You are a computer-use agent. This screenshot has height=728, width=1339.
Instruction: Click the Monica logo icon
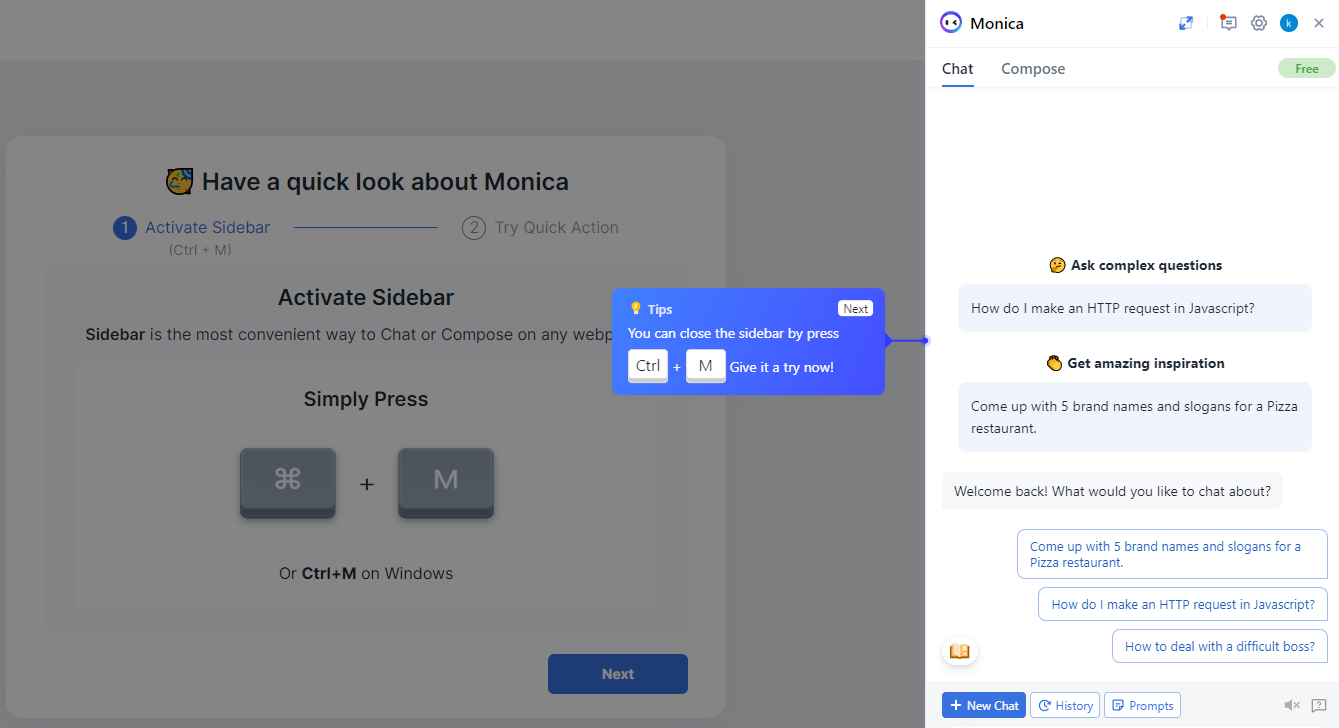pos(951,23)
